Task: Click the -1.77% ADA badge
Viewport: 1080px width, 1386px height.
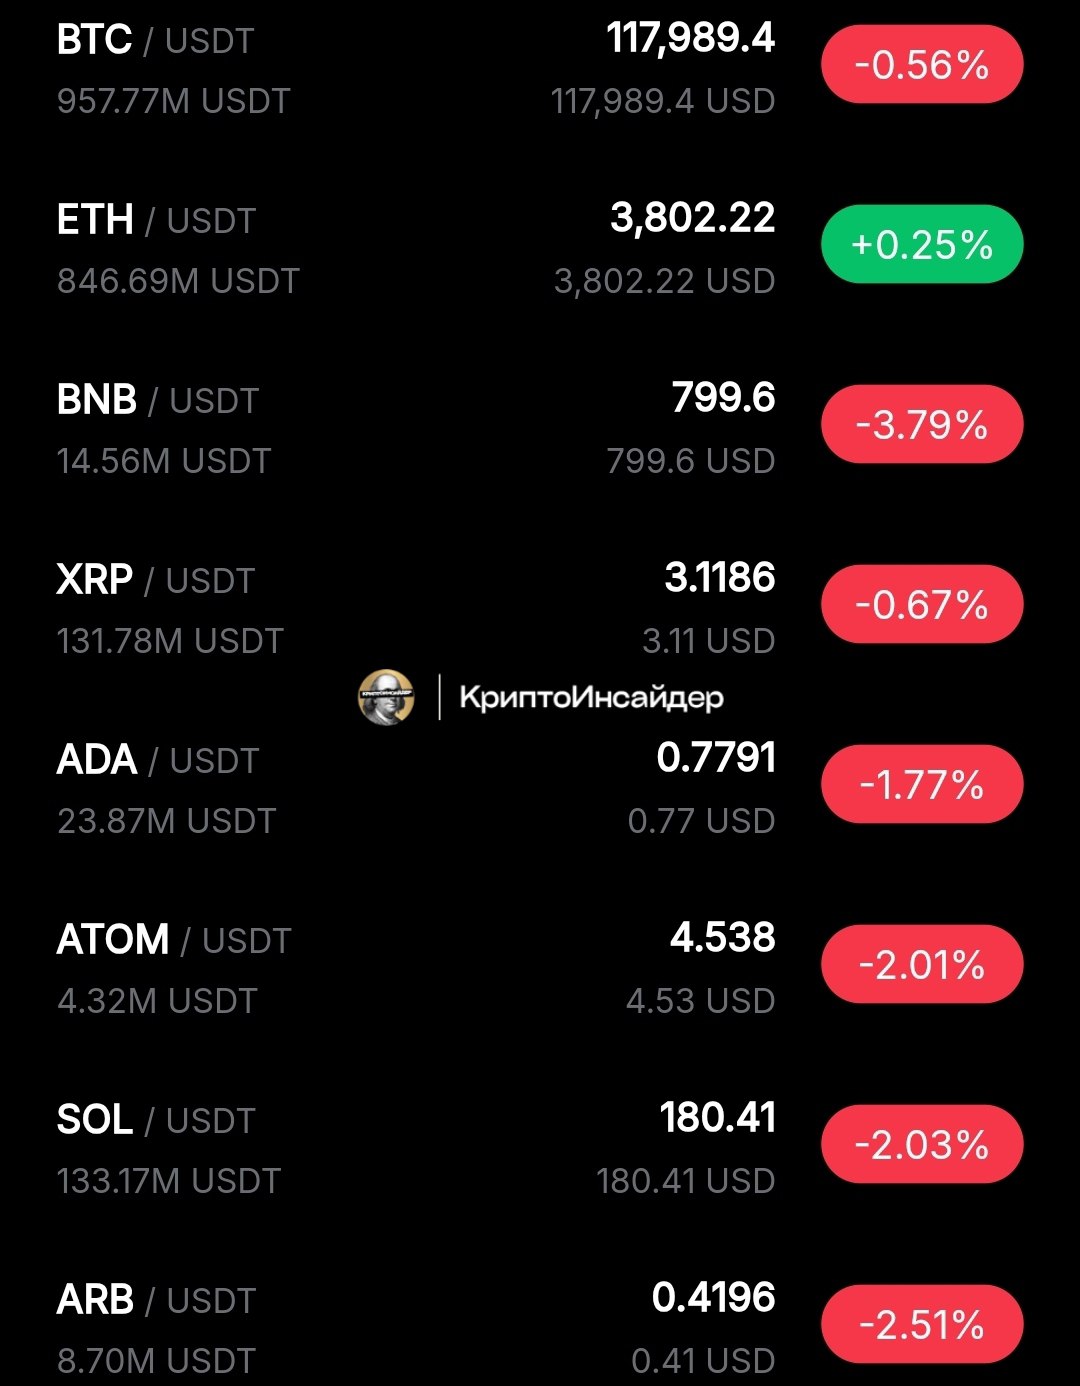Action: 922,784
